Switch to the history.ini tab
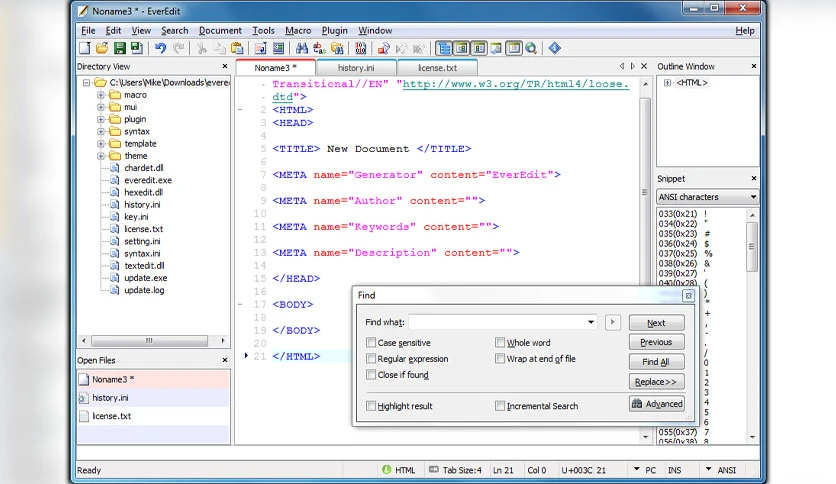 (356, 68)
